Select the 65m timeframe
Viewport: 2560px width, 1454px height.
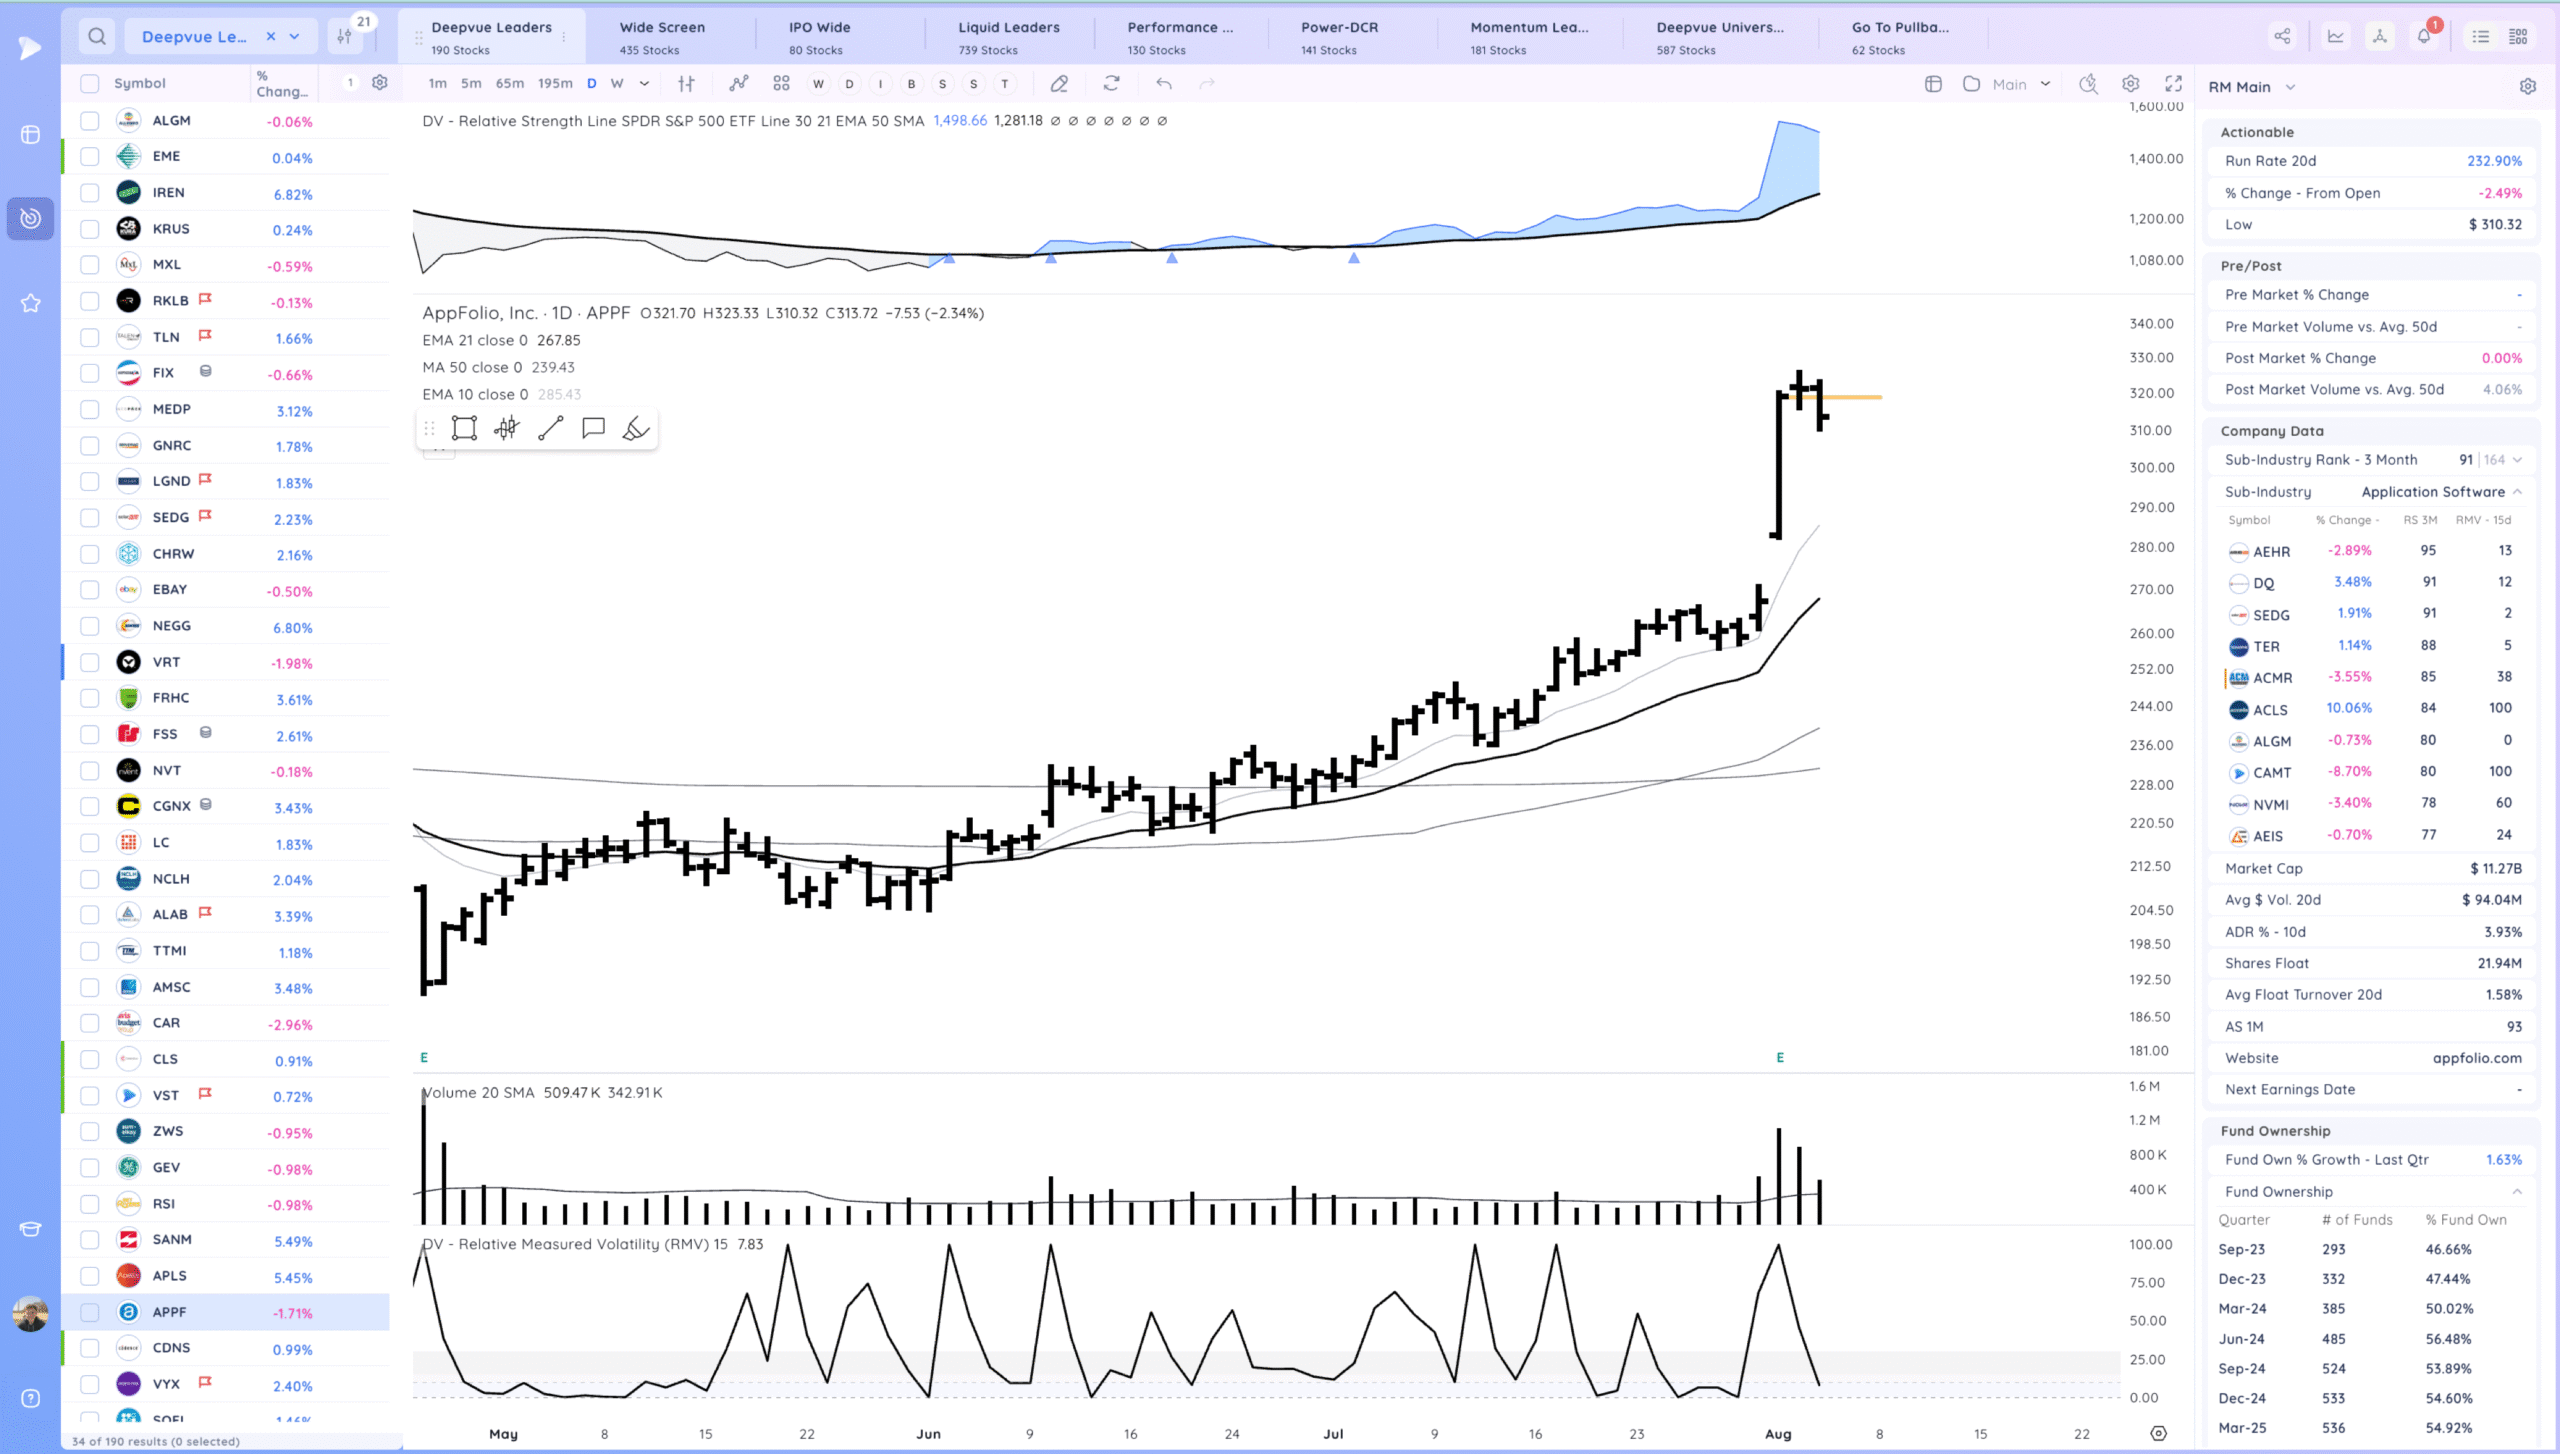click(510, 84)
